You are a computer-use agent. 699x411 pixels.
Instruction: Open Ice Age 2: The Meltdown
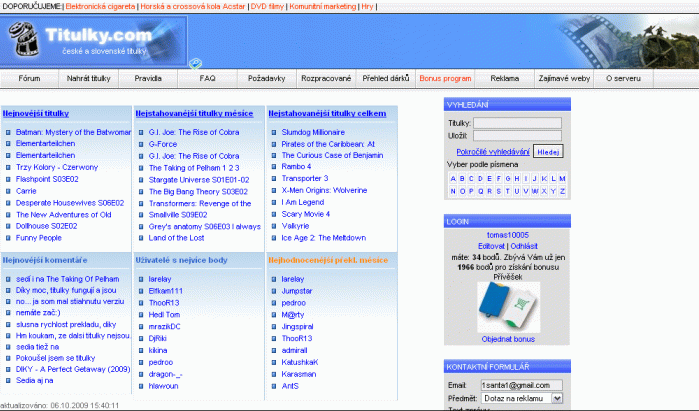[324, 238]
